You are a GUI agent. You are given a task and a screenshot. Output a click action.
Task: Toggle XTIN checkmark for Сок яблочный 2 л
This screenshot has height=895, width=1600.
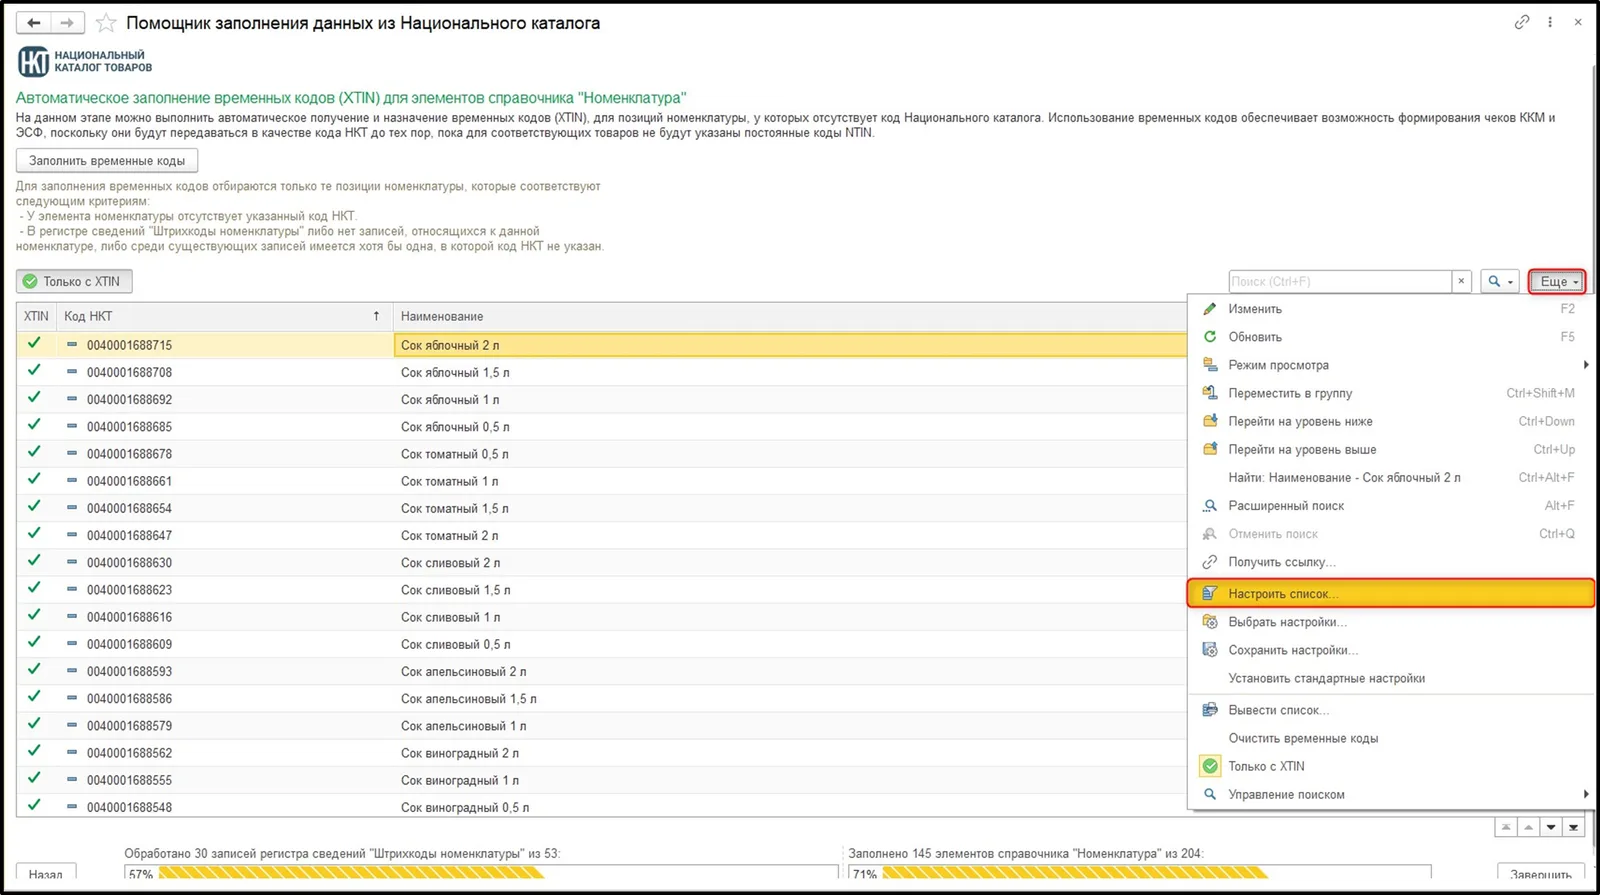coord(35,344)
